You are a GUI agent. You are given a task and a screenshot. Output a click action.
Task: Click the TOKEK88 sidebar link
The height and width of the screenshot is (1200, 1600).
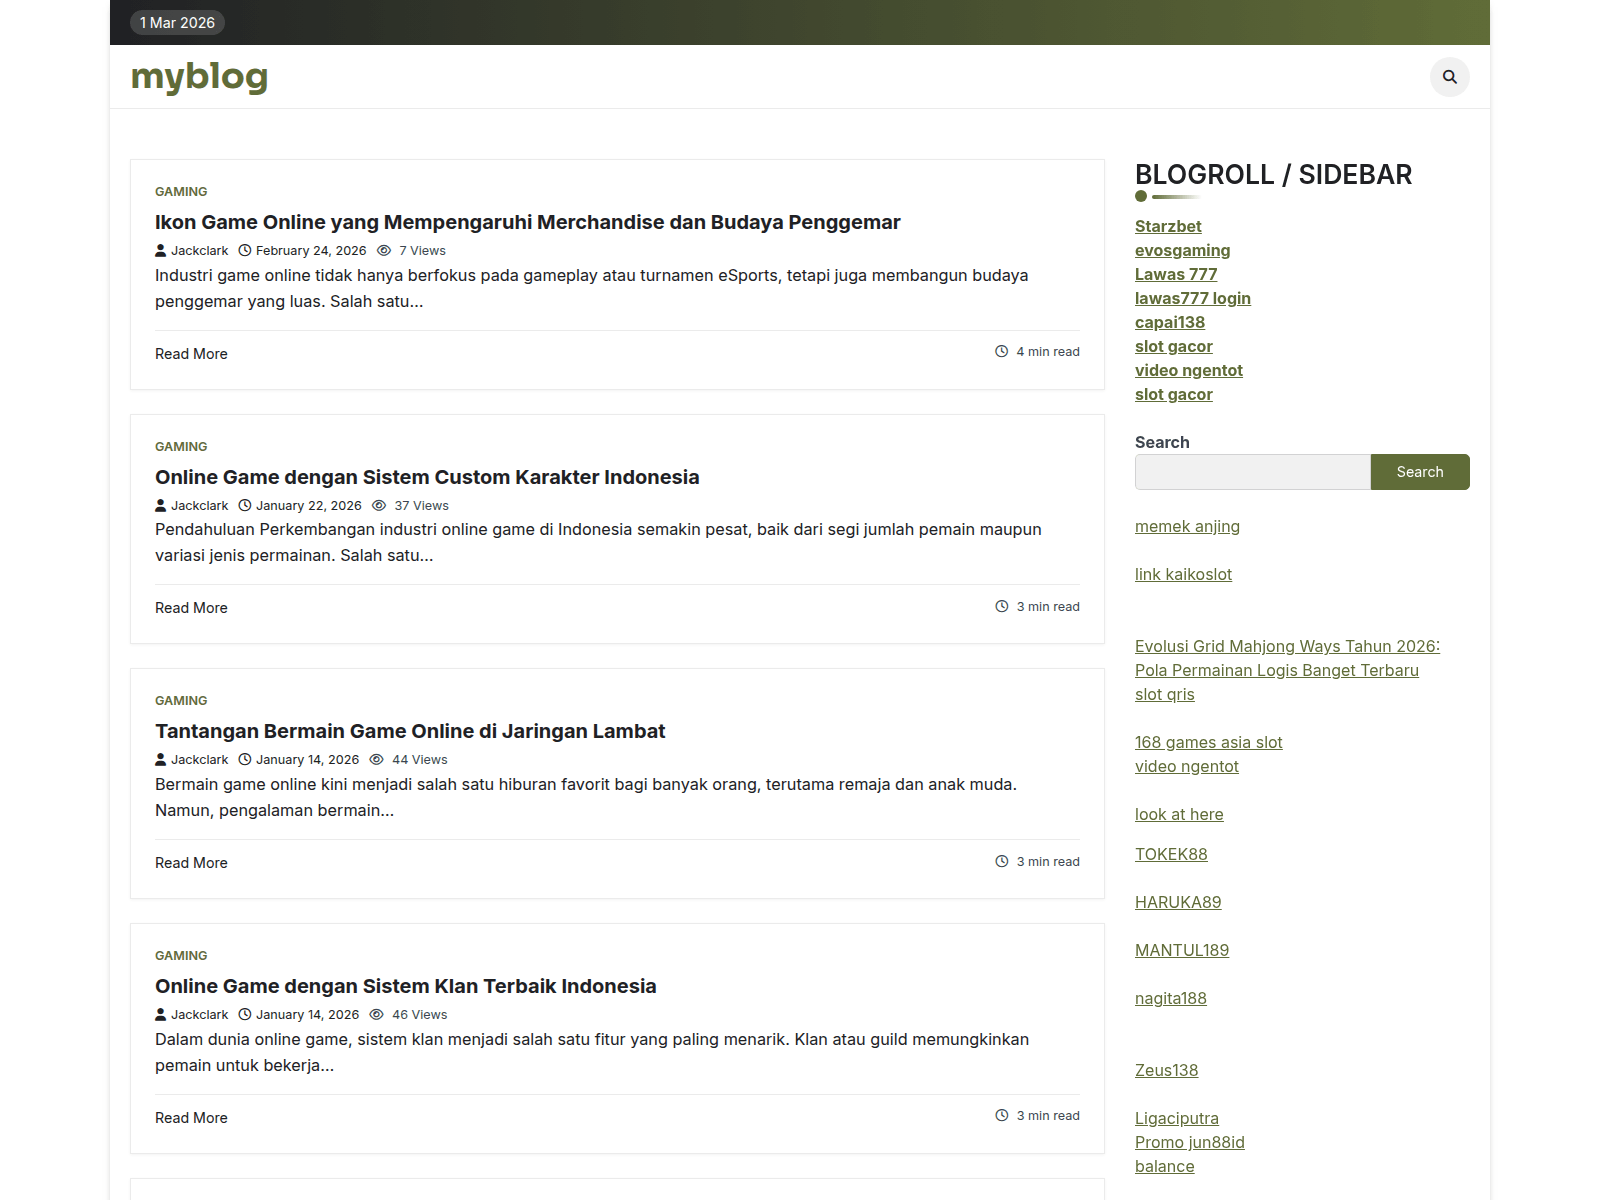click(1171, 854)
